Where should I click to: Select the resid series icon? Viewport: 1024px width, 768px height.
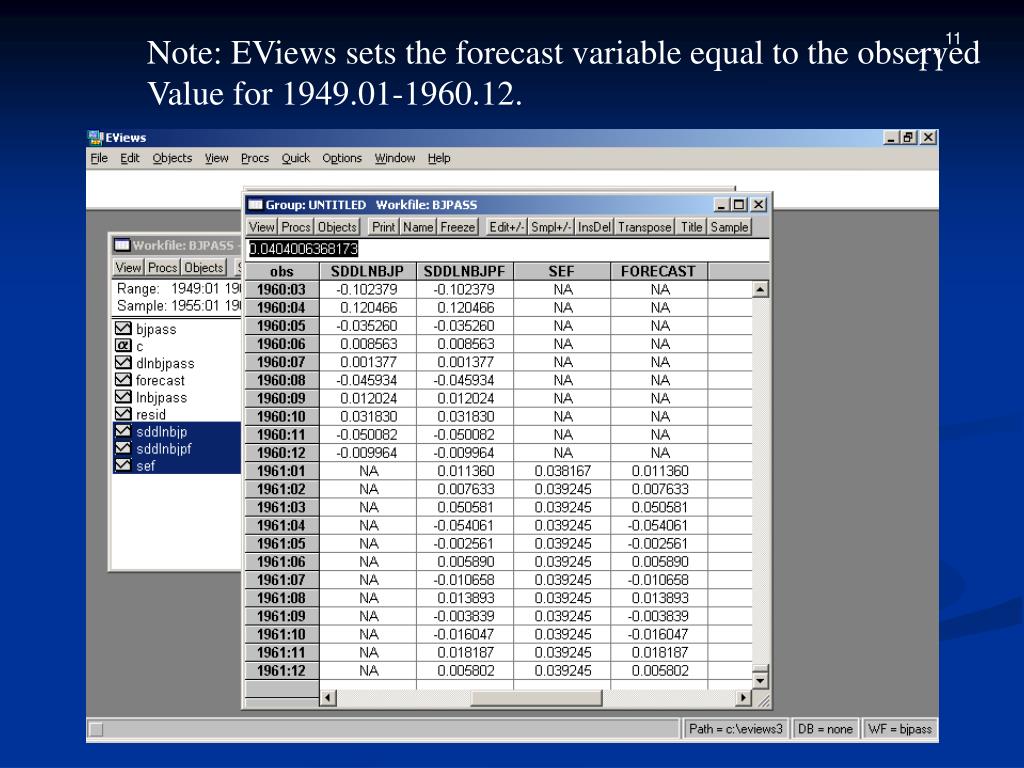coord(123,414)
